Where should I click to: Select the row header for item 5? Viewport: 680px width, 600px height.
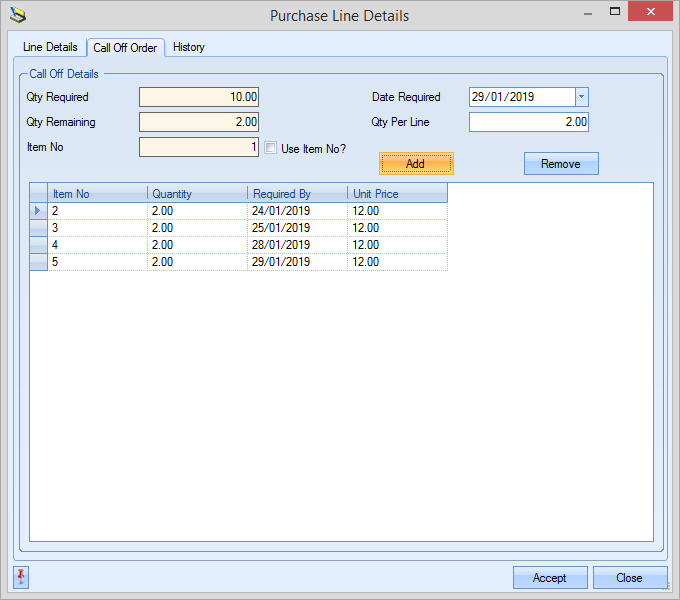click(39, 262)
